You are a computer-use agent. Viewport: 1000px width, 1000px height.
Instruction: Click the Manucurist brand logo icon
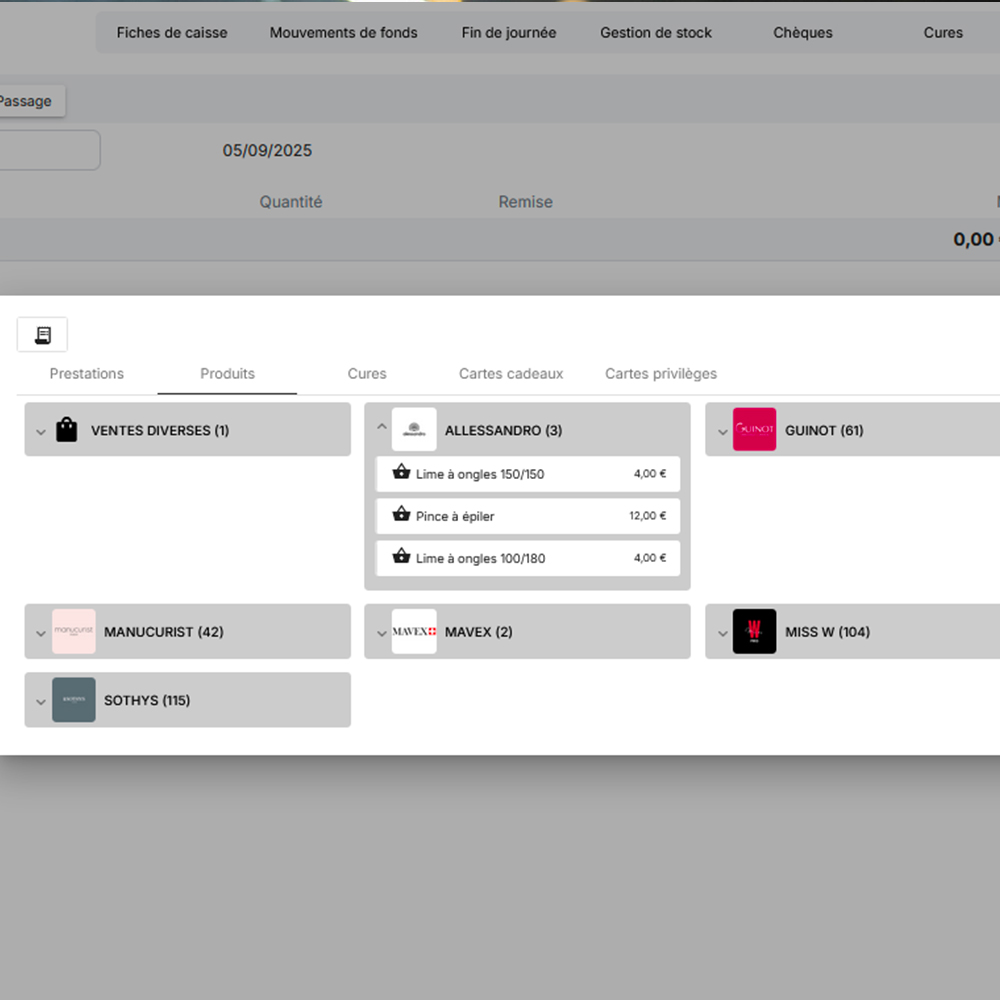click(73, 631)
